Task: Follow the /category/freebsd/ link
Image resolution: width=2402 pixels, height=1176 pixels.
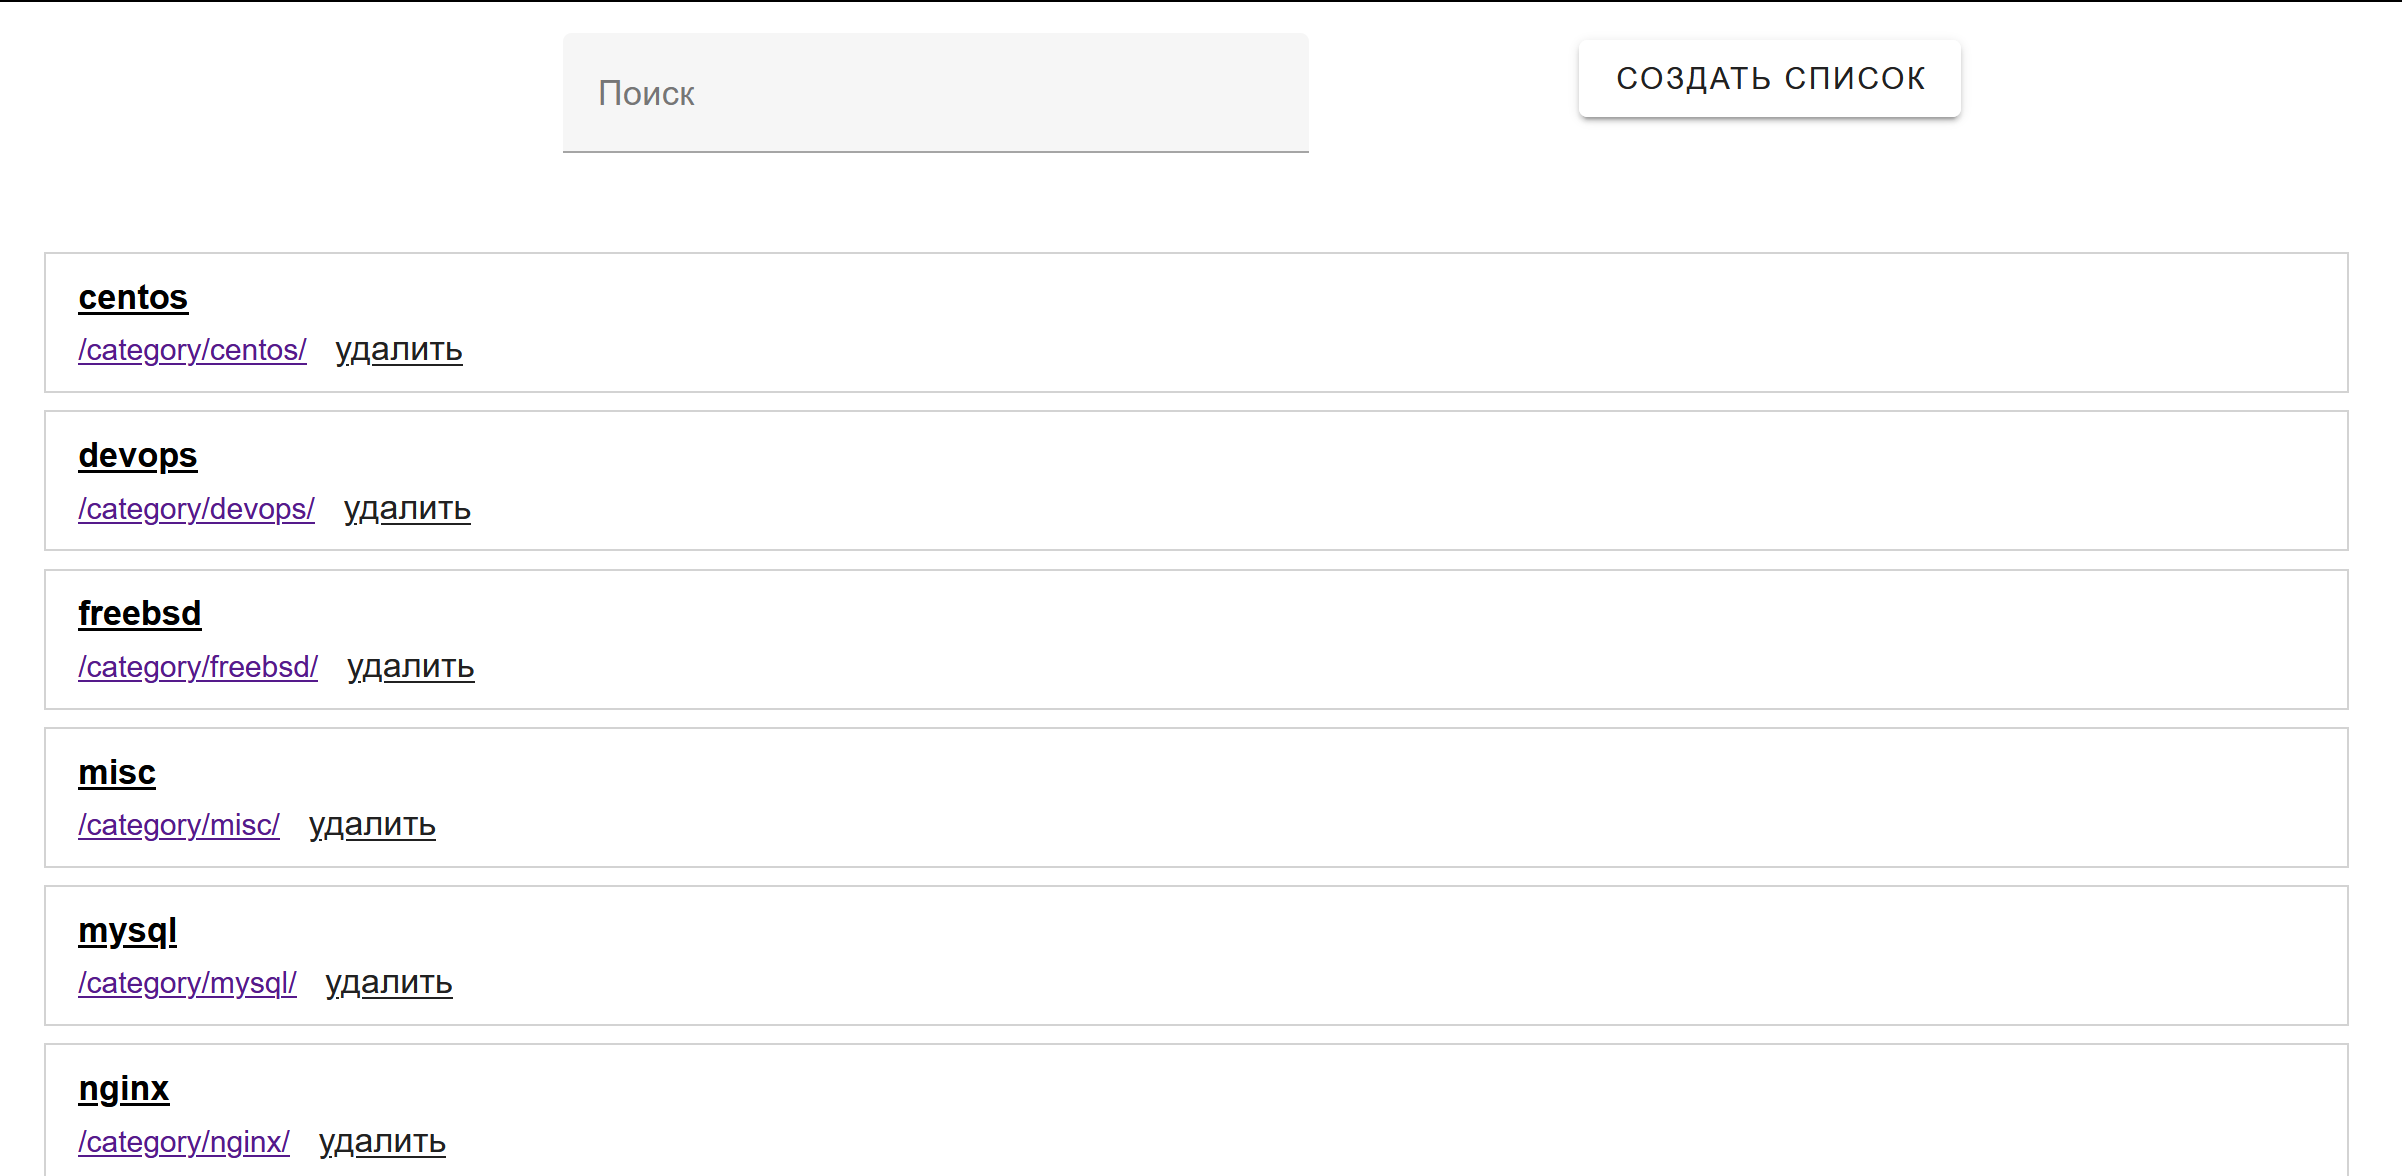Action: tap(198, 667)
